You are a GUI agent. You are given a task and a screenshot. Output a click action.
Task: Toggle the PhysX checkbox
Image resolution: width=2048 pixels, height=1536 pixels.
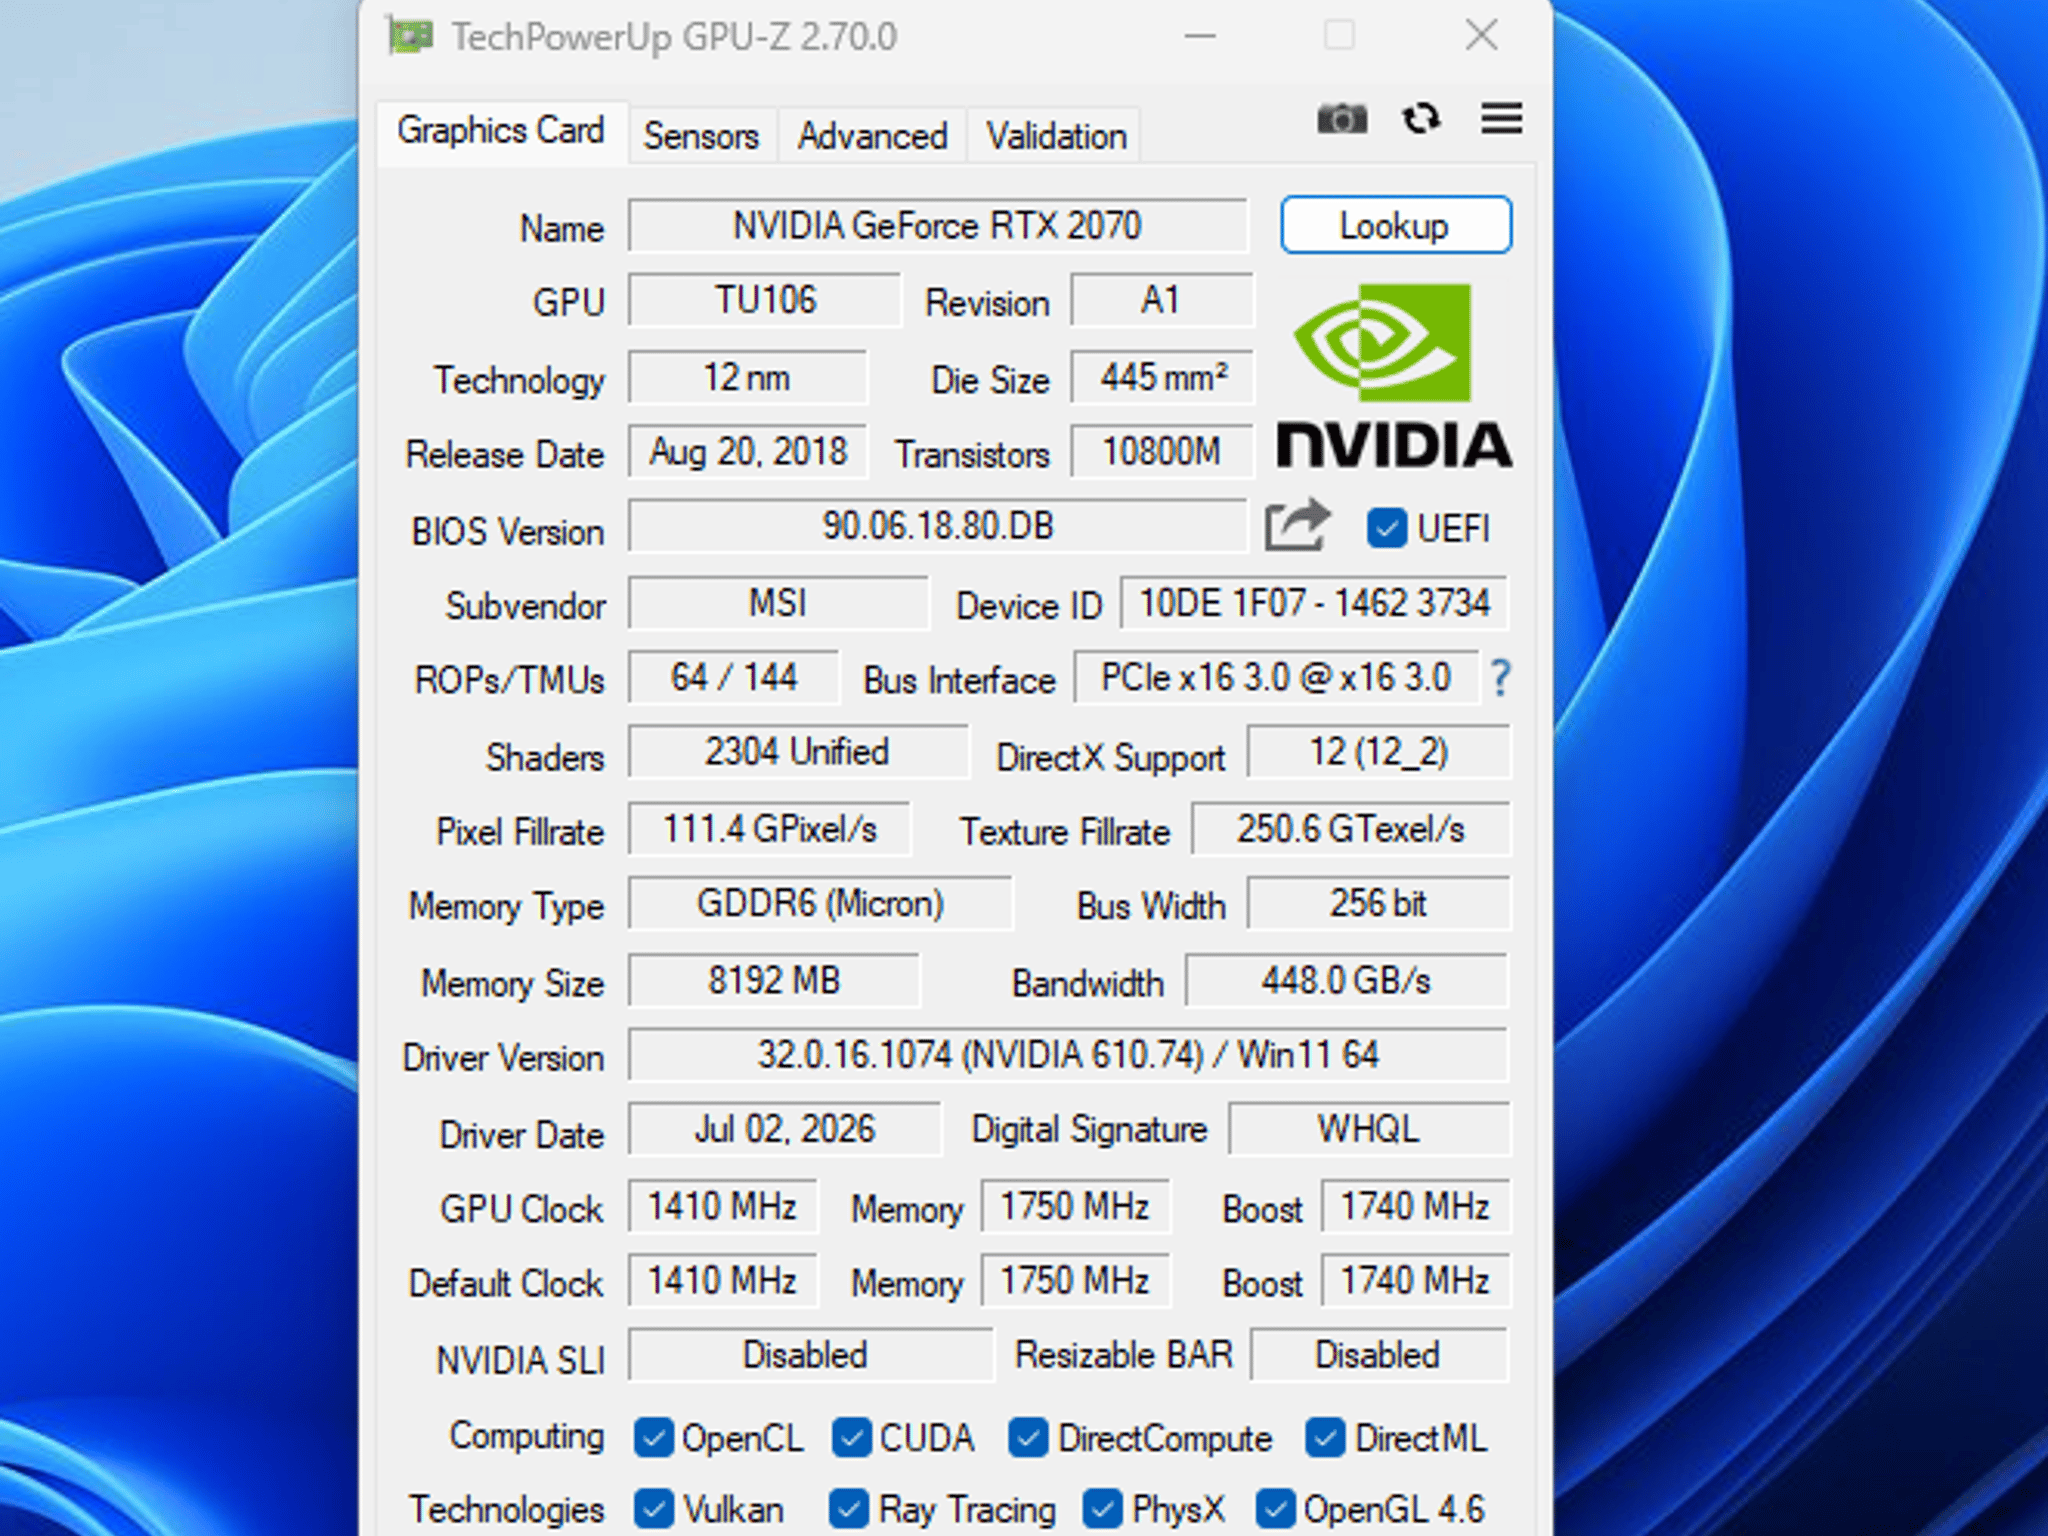tap(1103, 1509)
